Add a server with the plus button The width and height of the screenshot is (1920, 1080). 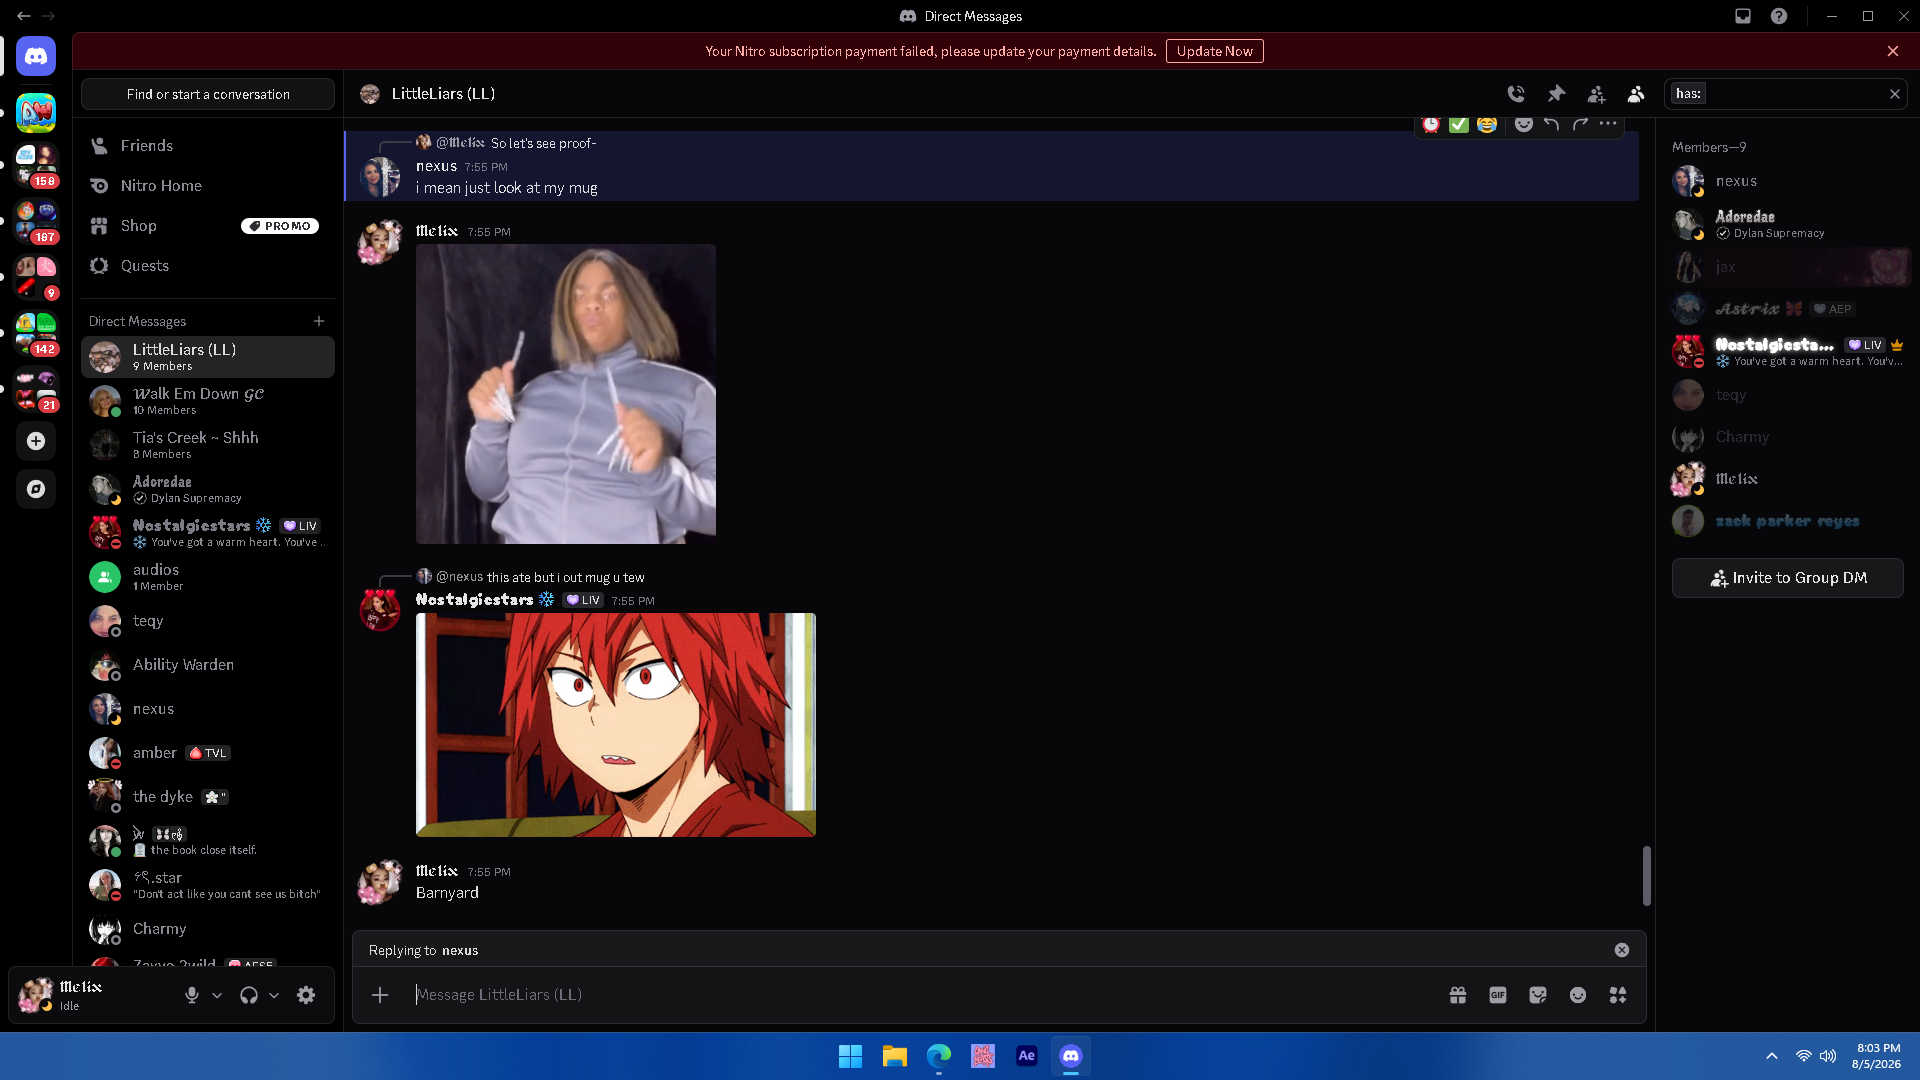pyautogui.click(x=36, y=441)
